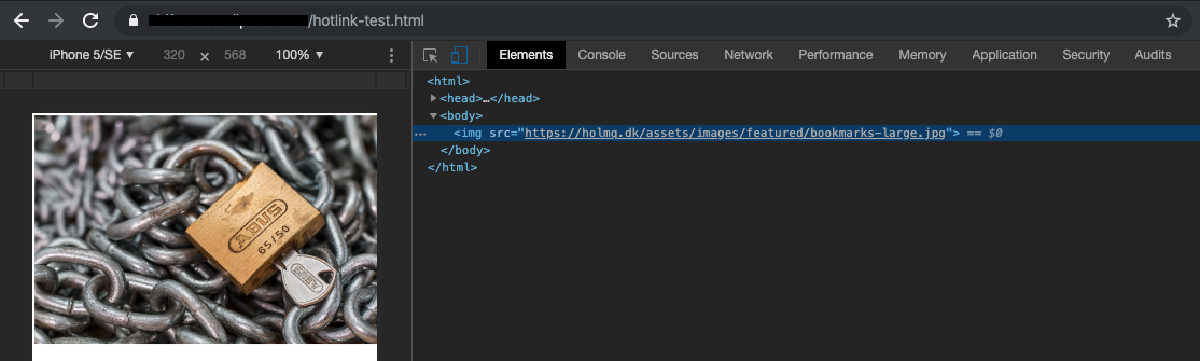Open the bookmarks-large.jpg src link
The height and width of the screenshot is (361, 1200).
[x=735, y=133]
